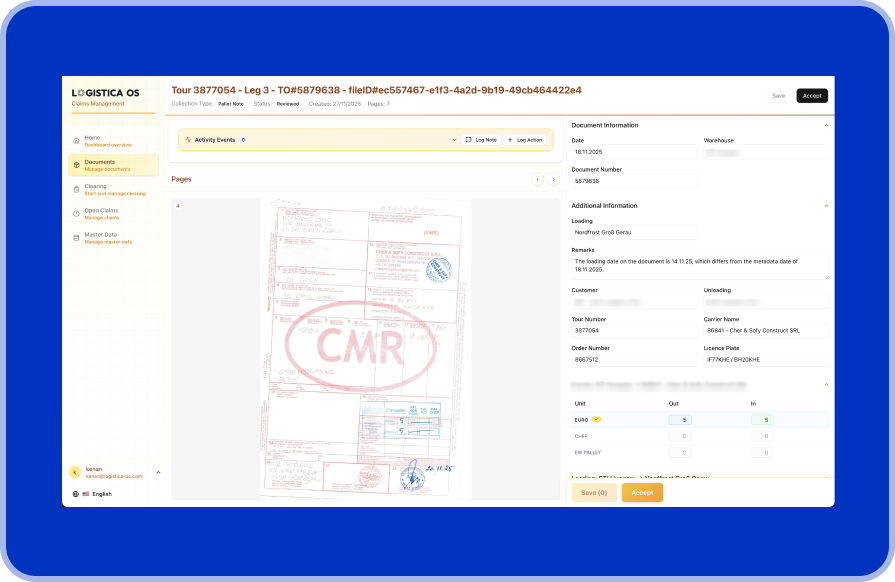Open the Home menu item
This screenshot has height=582, width=895.
tap(113, 141)
